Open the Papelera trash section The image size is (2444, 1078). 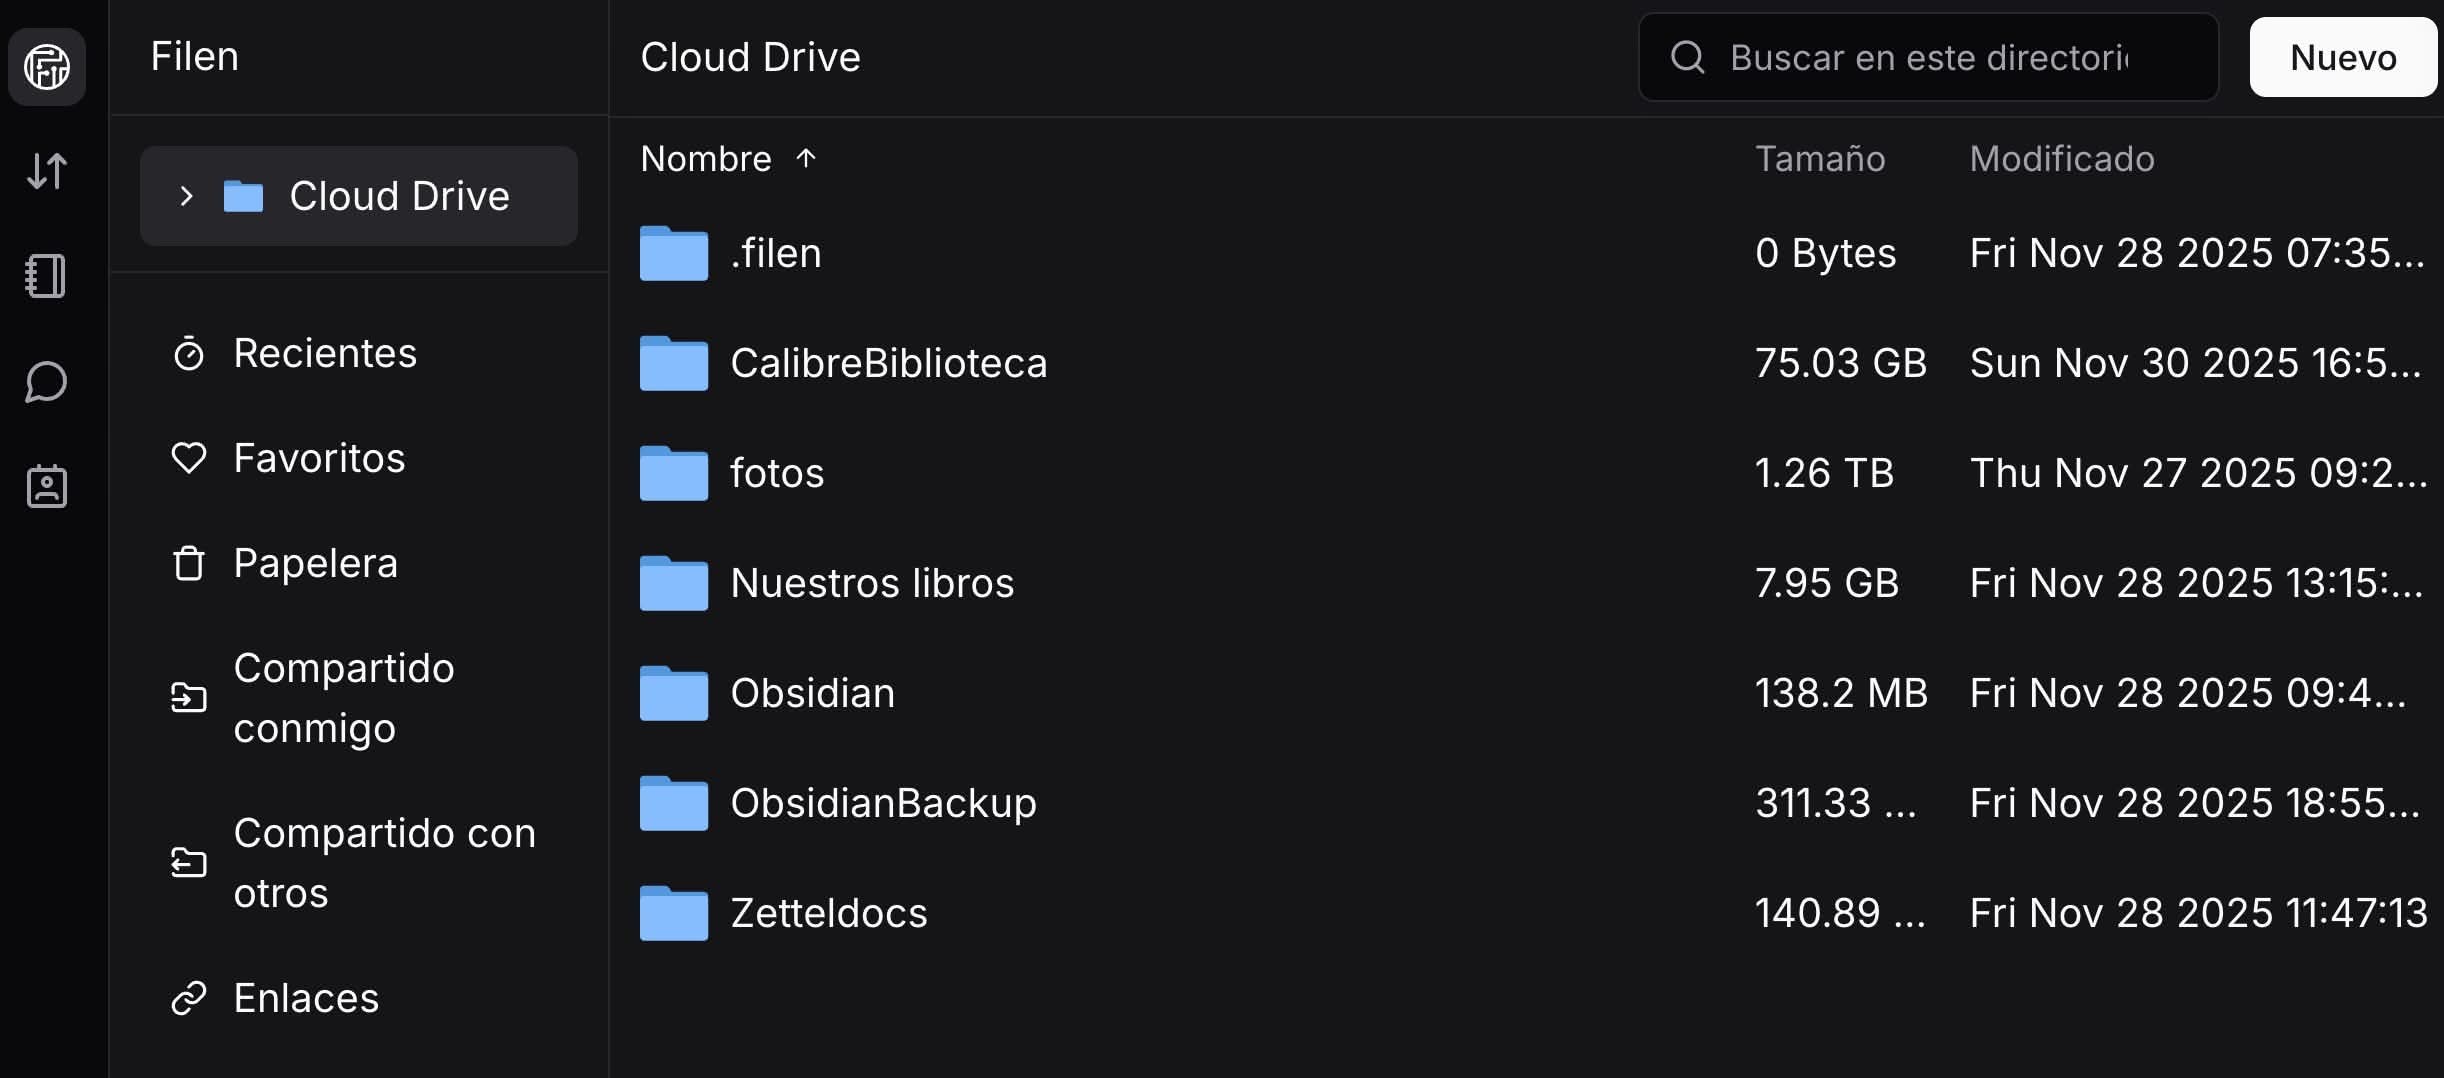tap(315, 564)
